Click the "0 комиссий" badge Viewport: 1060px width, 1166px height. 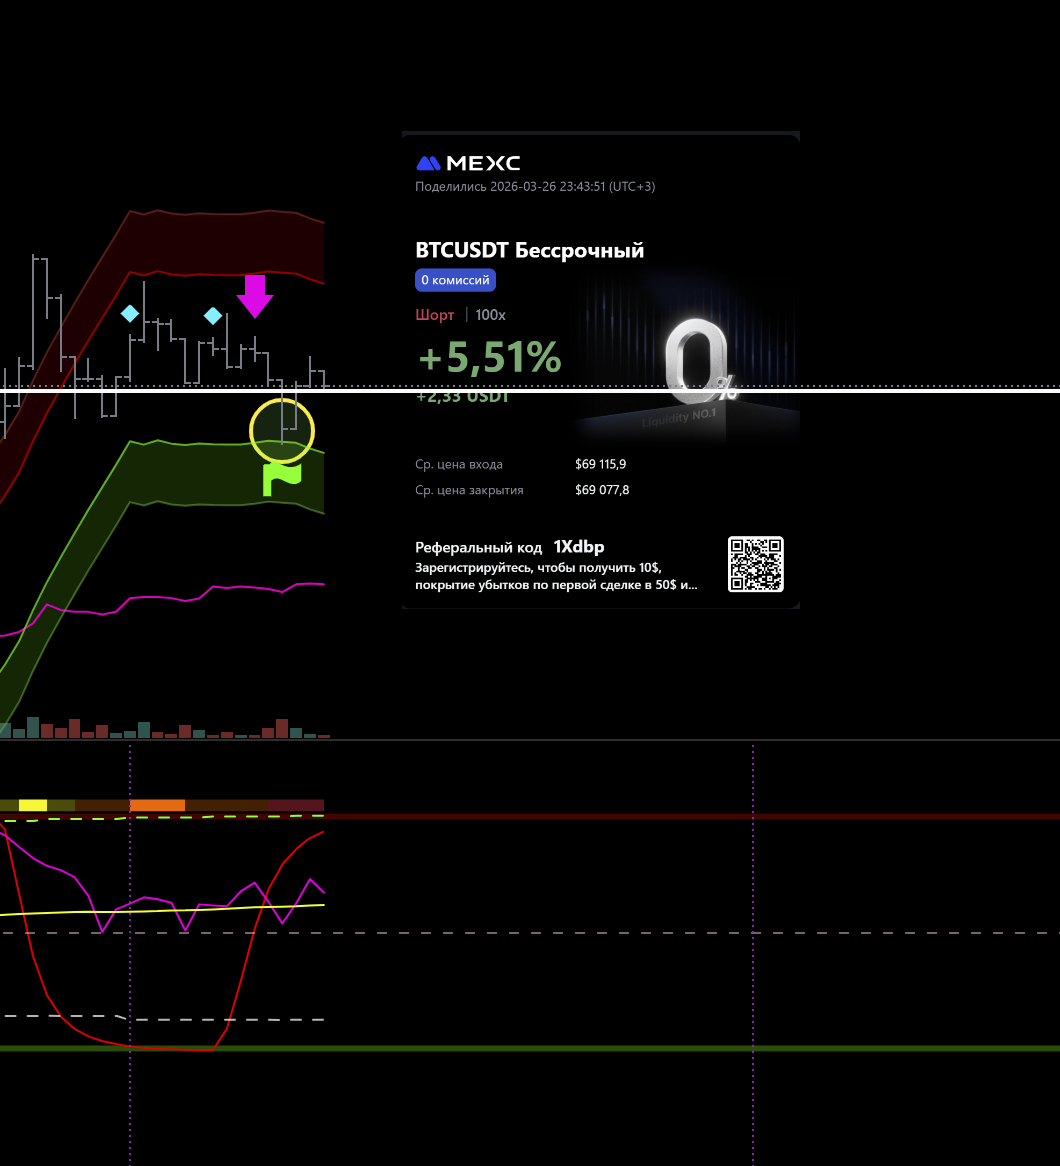pyautogui.click(x=455, y=280)
